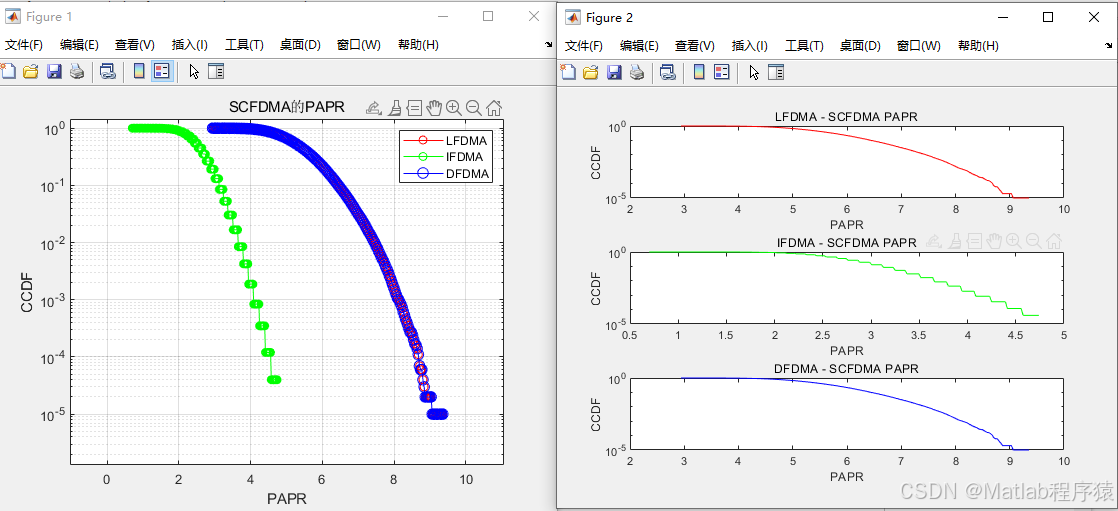Open a file using Figure 1 toolbar
1118x511 pixels.
[x=31, y=71]
